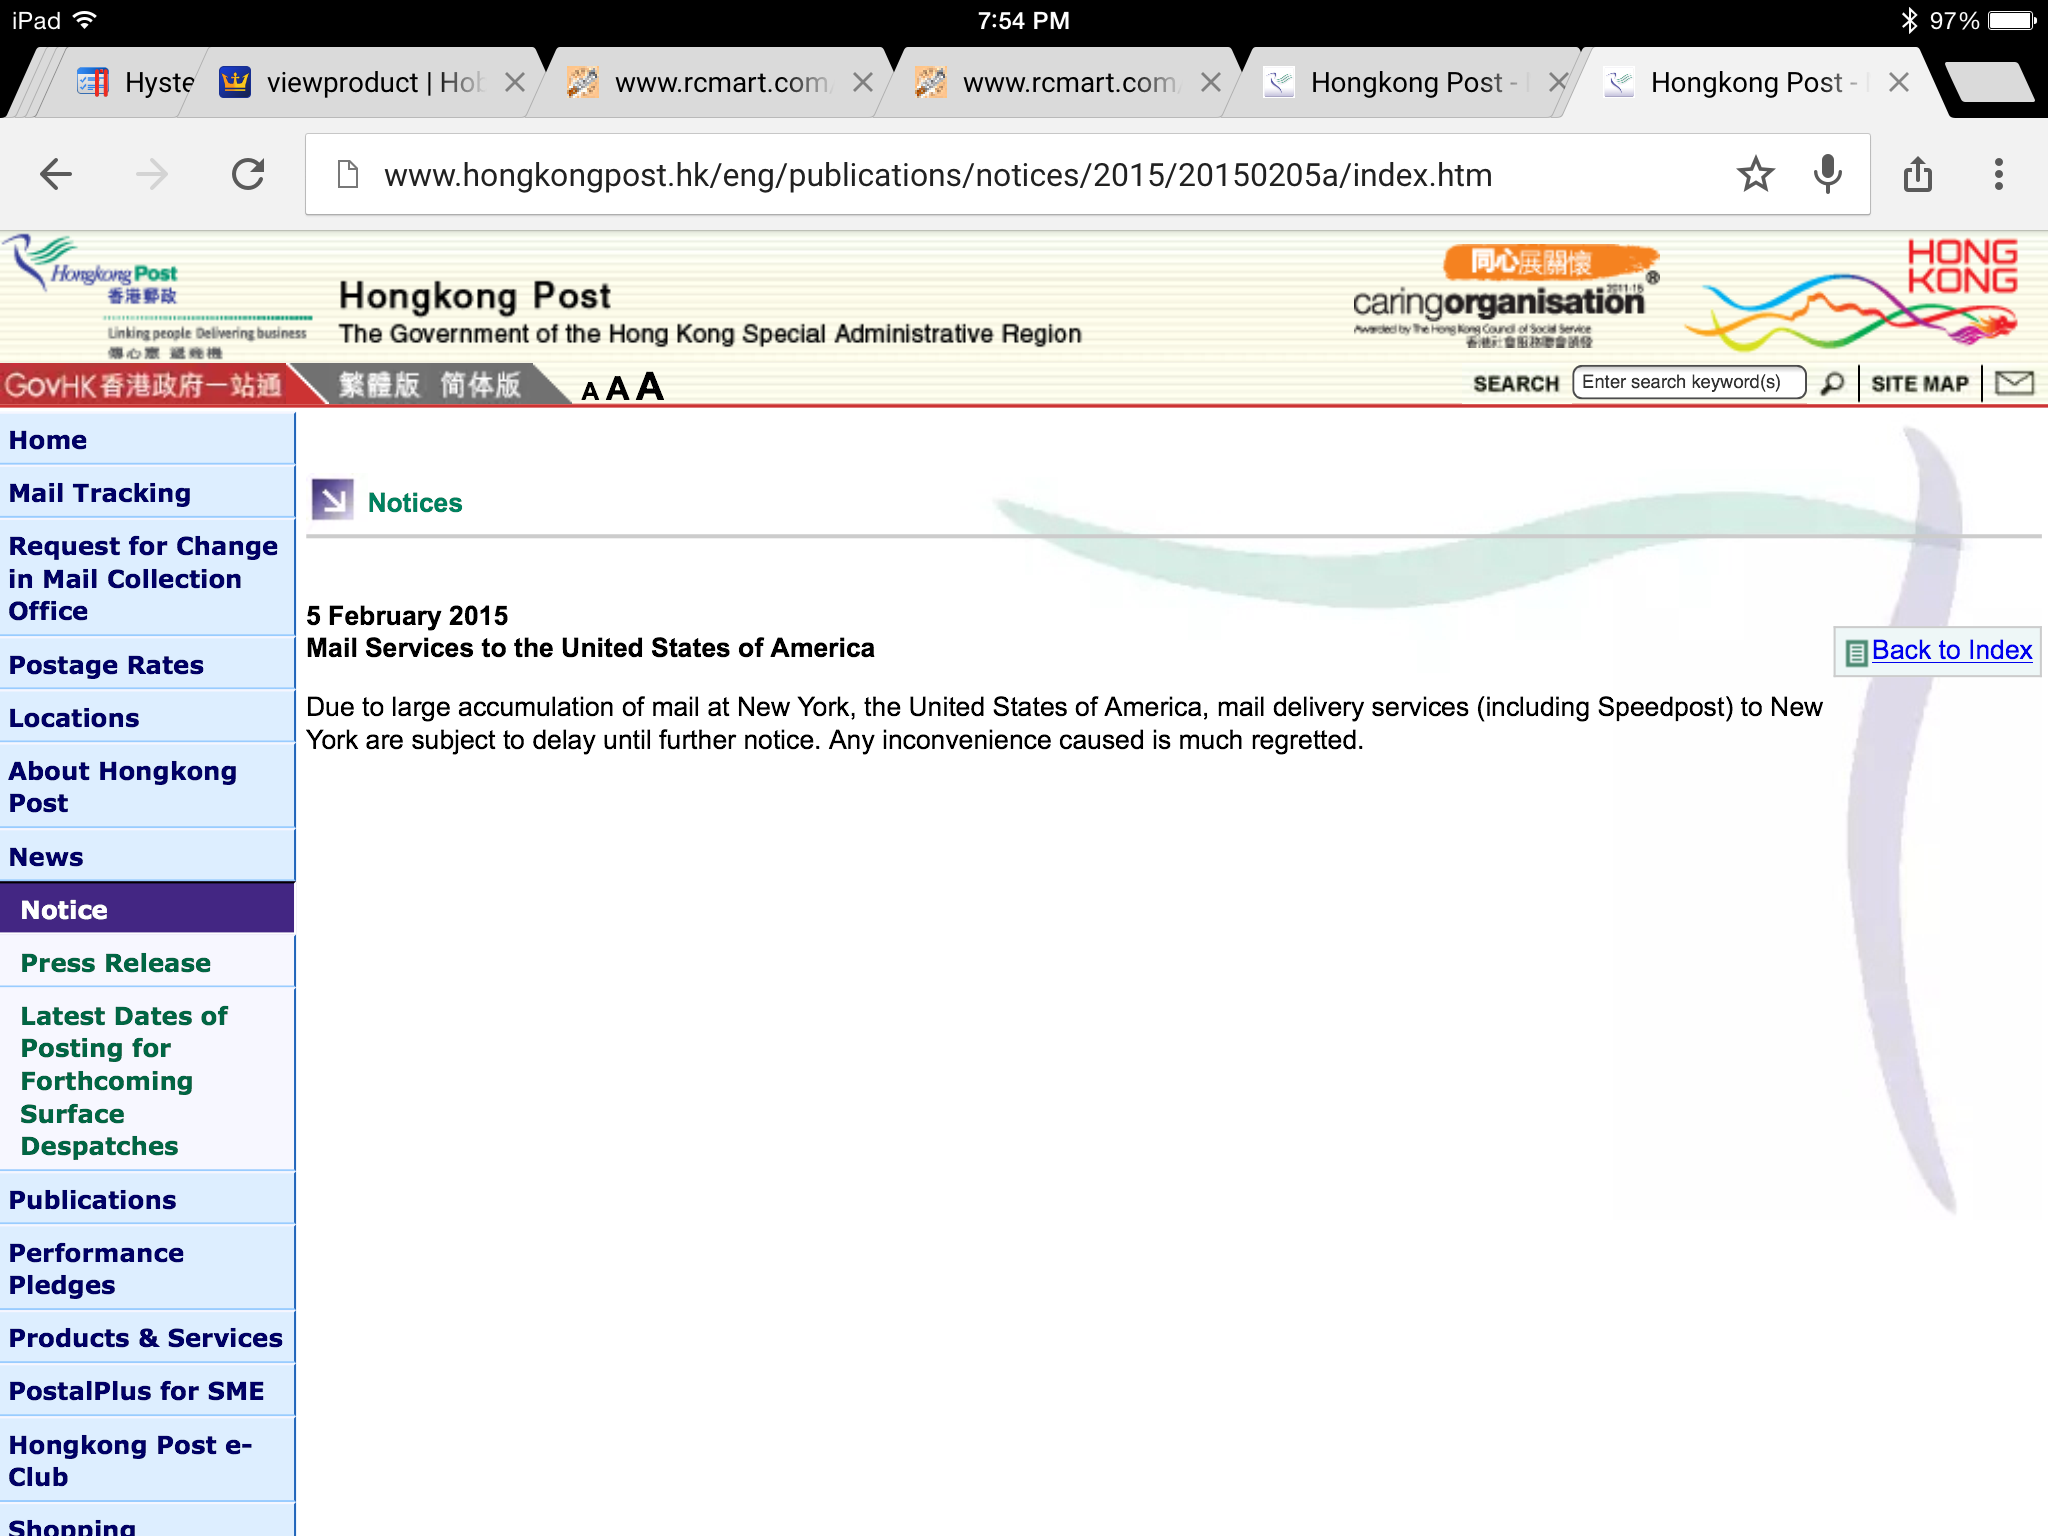Open About Hongkong Post menu item
Viewport: 2048px width, 1536px height.
point(147,786)
